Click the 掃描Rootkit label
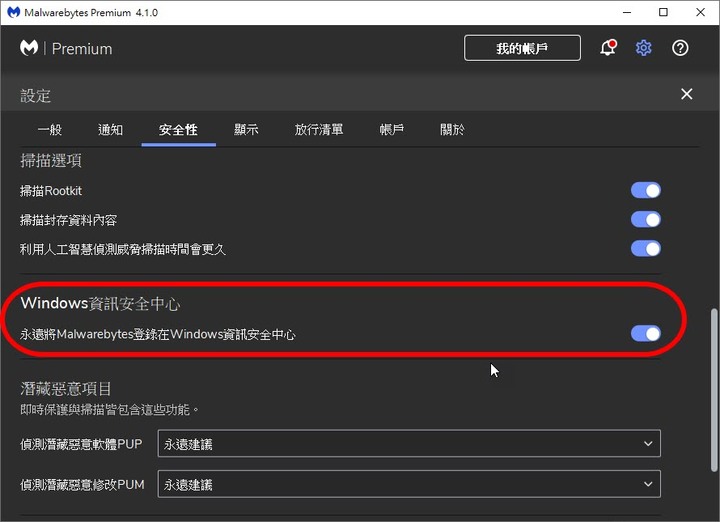This screenshot has height=522, width=720. tap(51, 191)
